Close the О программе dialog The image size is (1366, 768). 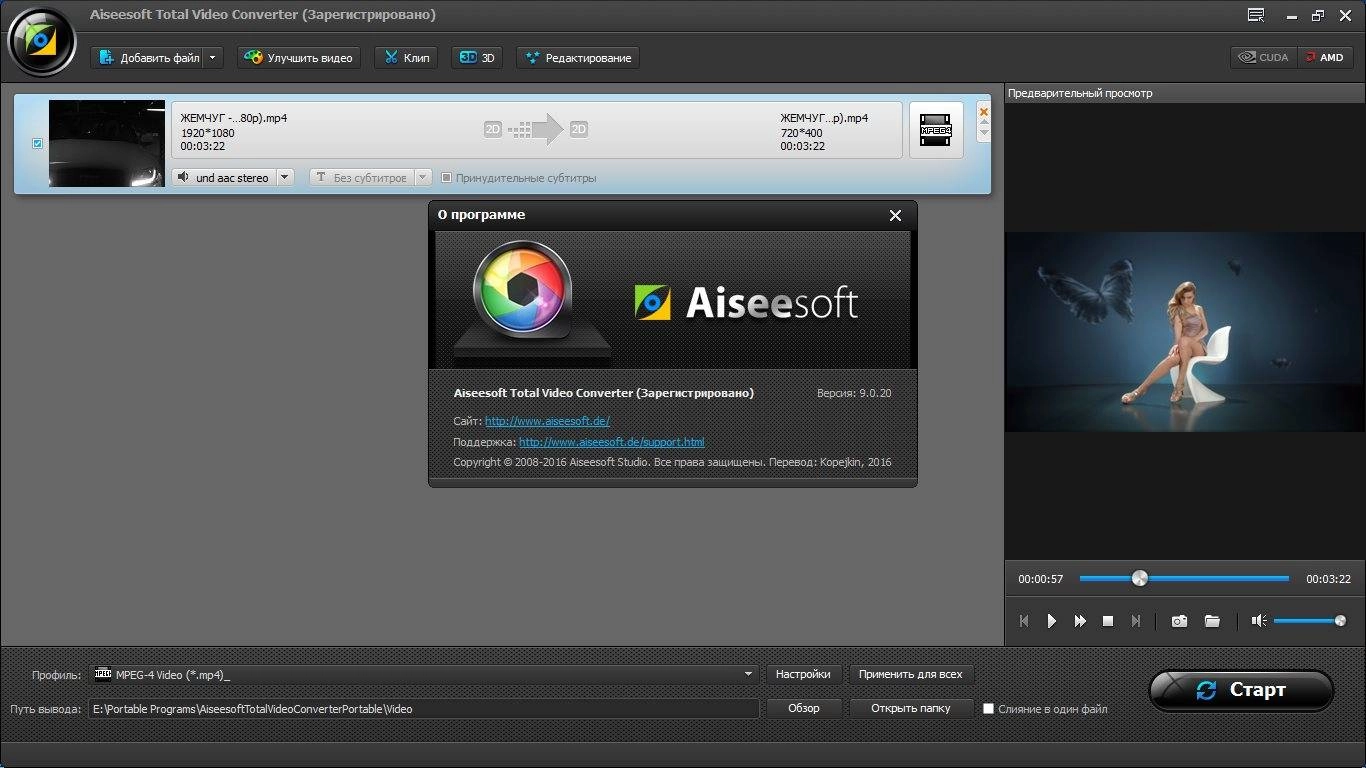895,215
